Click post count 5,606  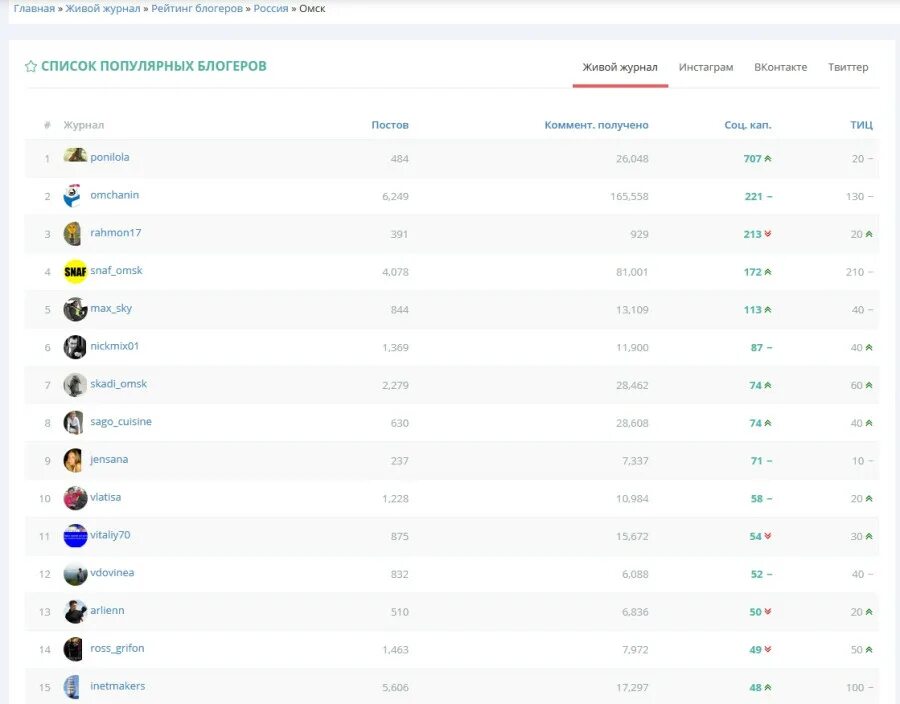coord(395,687)
